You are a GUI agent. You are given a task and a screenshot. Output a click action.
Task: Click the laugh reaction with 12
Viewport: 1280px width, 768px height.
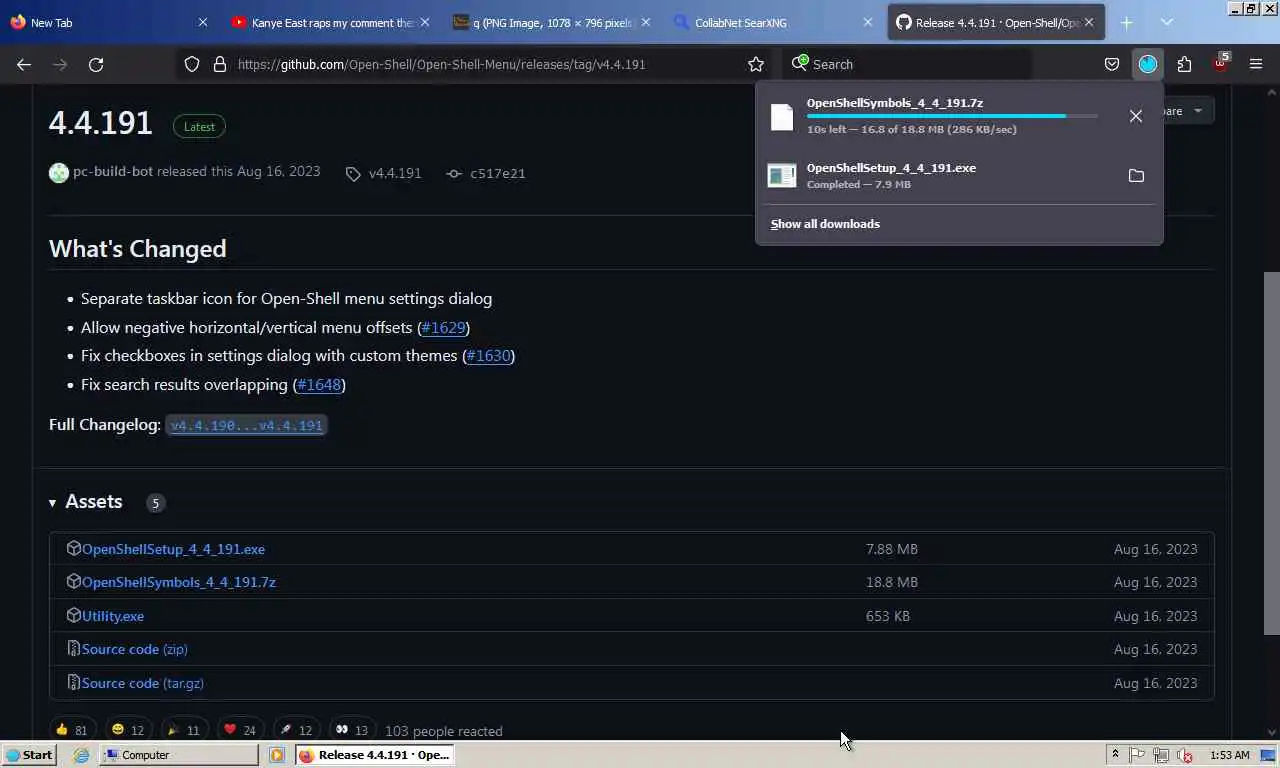click(127, 730)
